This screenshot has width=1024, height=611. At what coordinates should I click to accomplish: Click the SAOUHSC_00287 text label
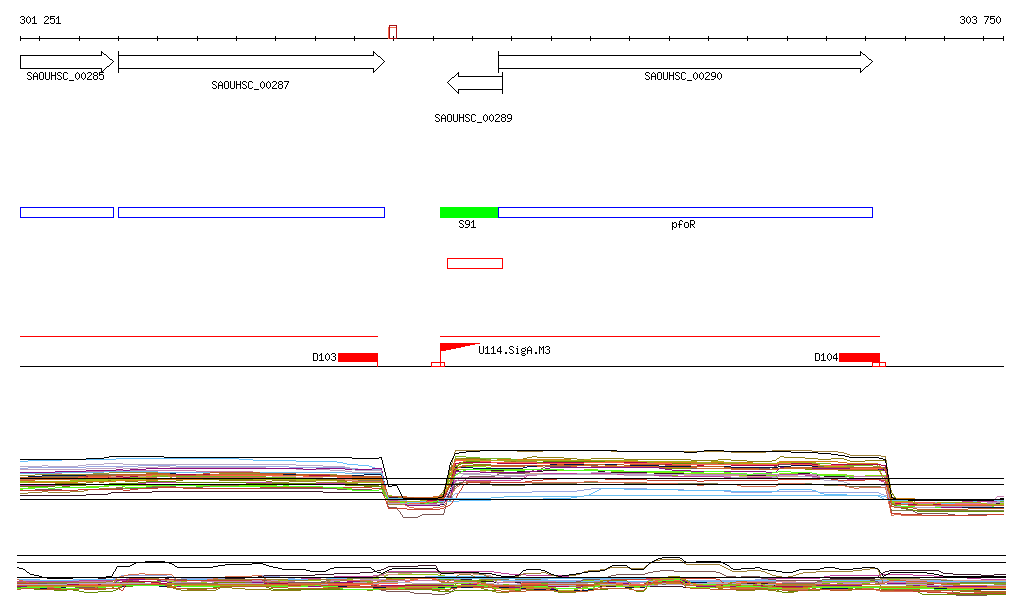[250, 85]
